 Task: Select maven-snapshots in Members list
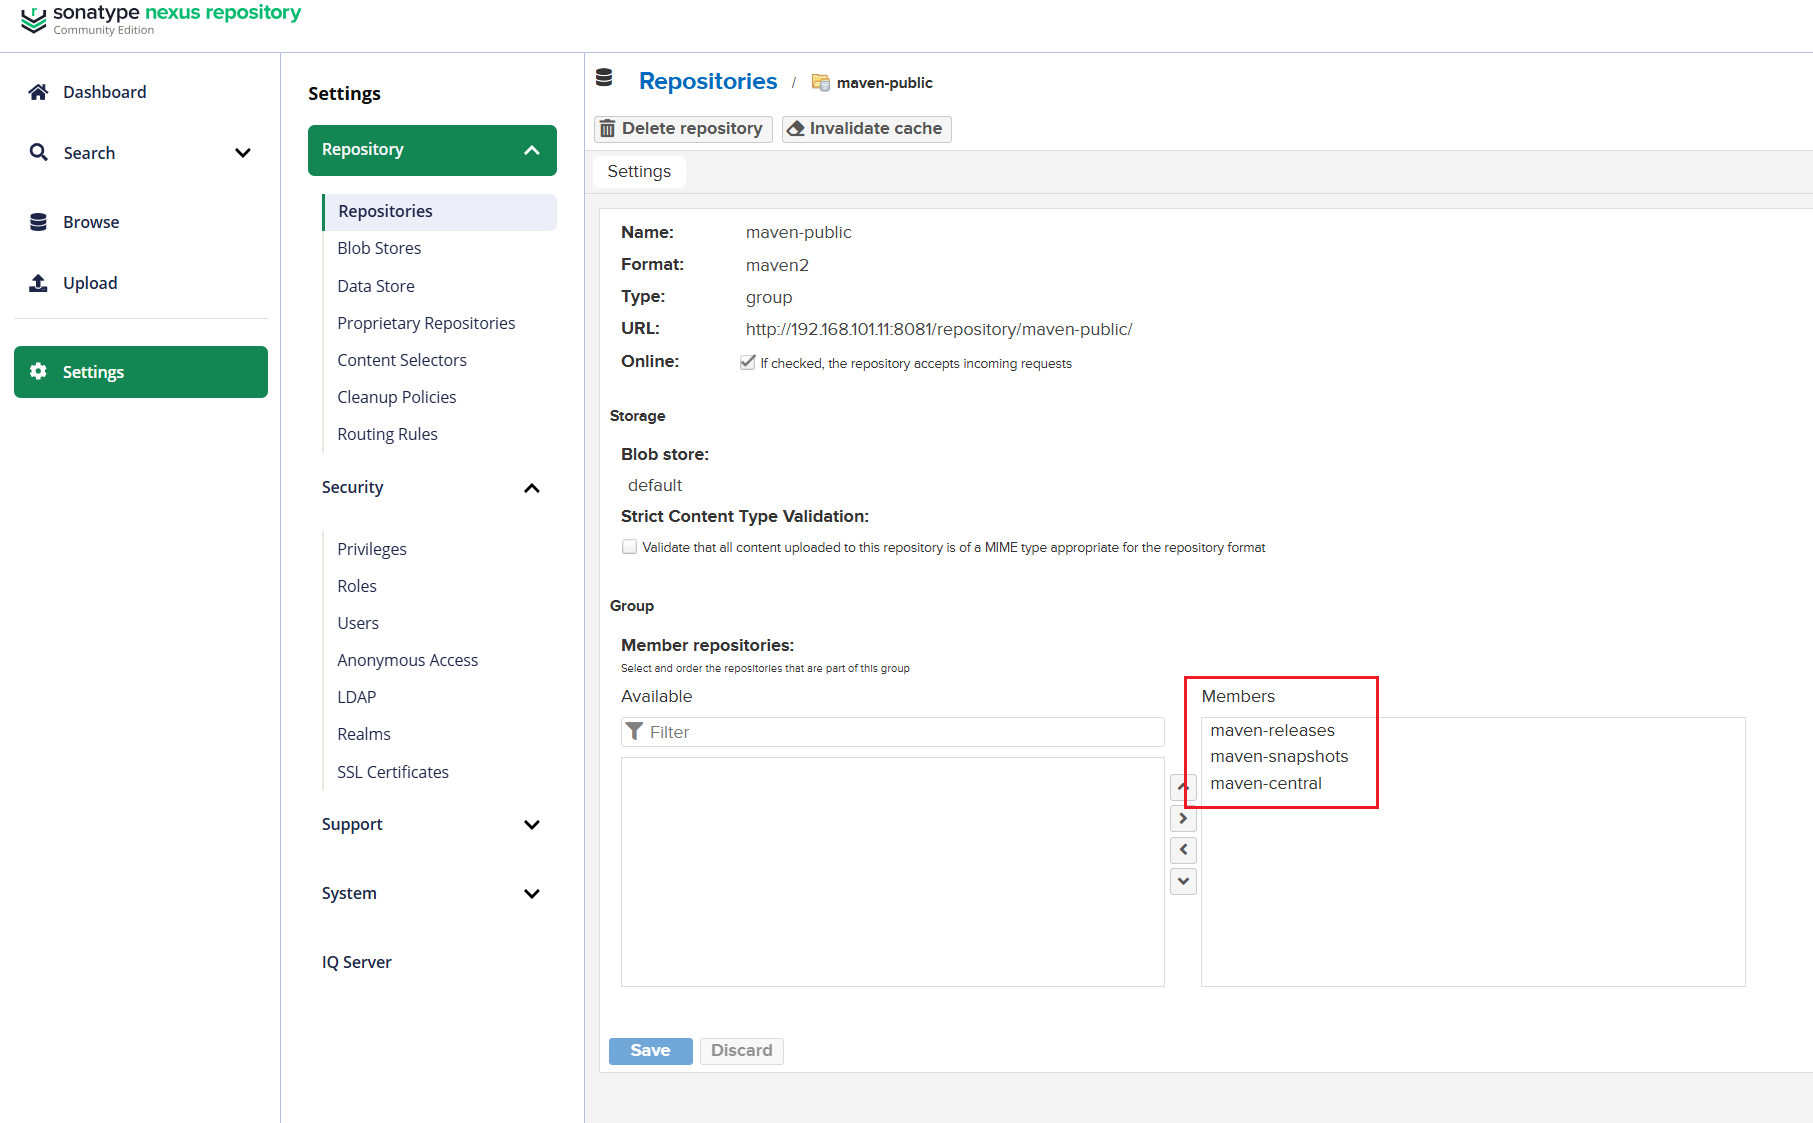tap(1279, 757)
